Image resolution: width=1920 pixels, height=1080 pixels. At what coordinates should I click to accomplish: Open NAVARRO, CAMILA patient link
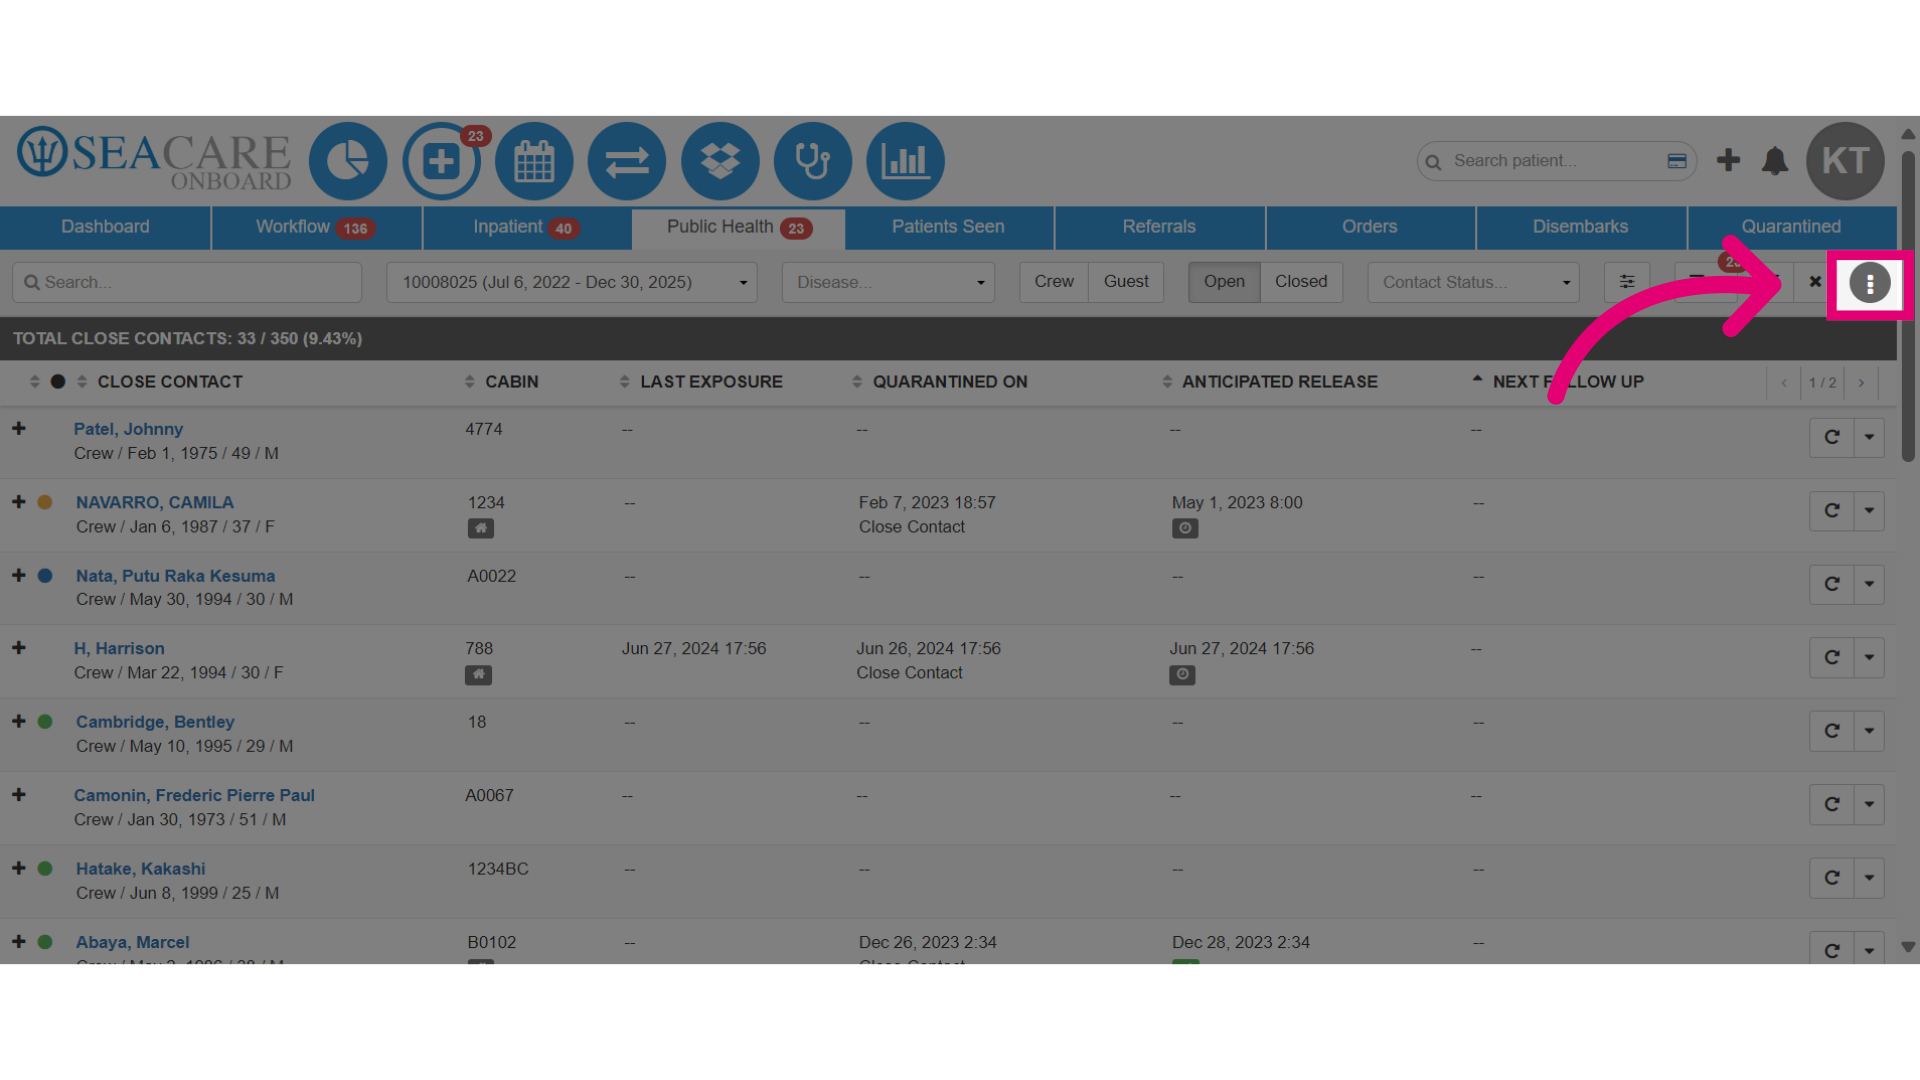(155, 502)
